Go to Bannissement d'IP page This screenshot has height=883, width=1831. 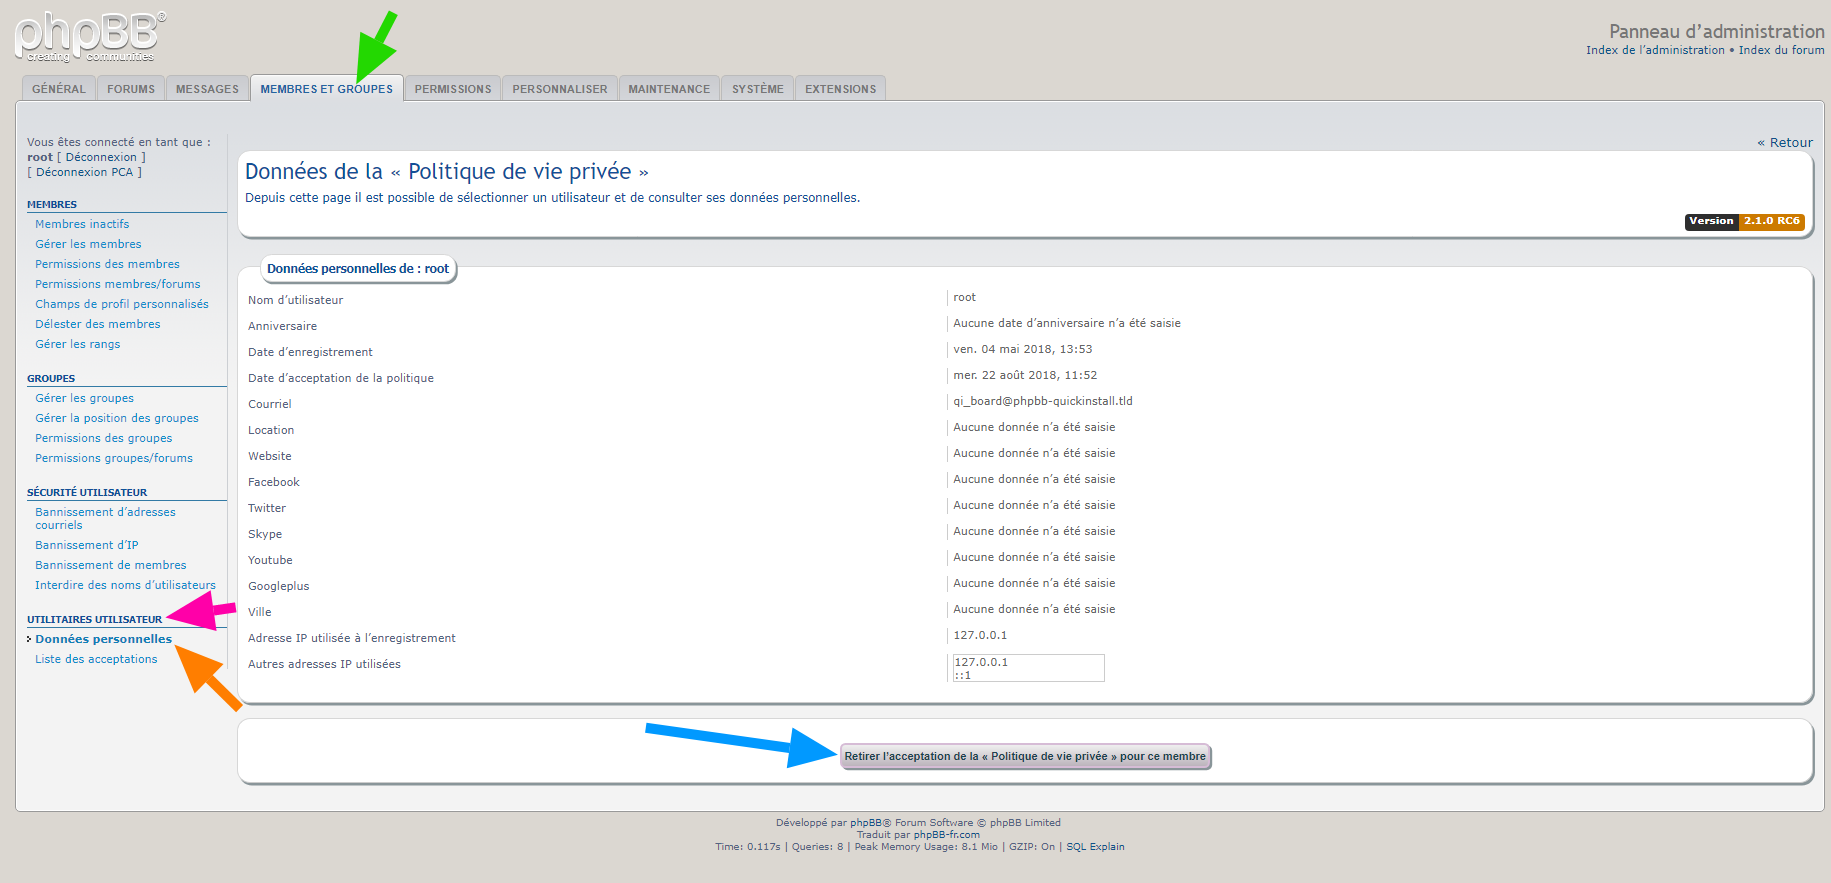87,545
